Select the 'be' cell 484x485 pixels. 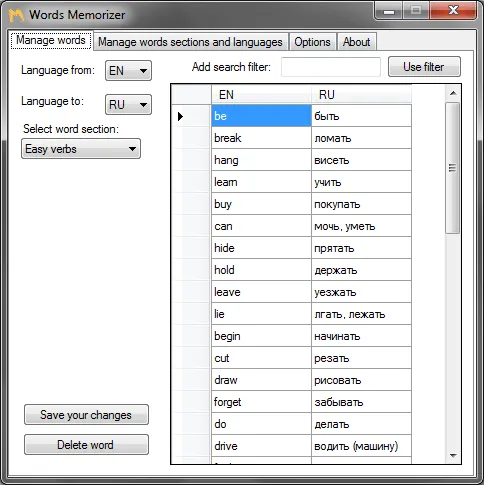(x=261, y=116)
